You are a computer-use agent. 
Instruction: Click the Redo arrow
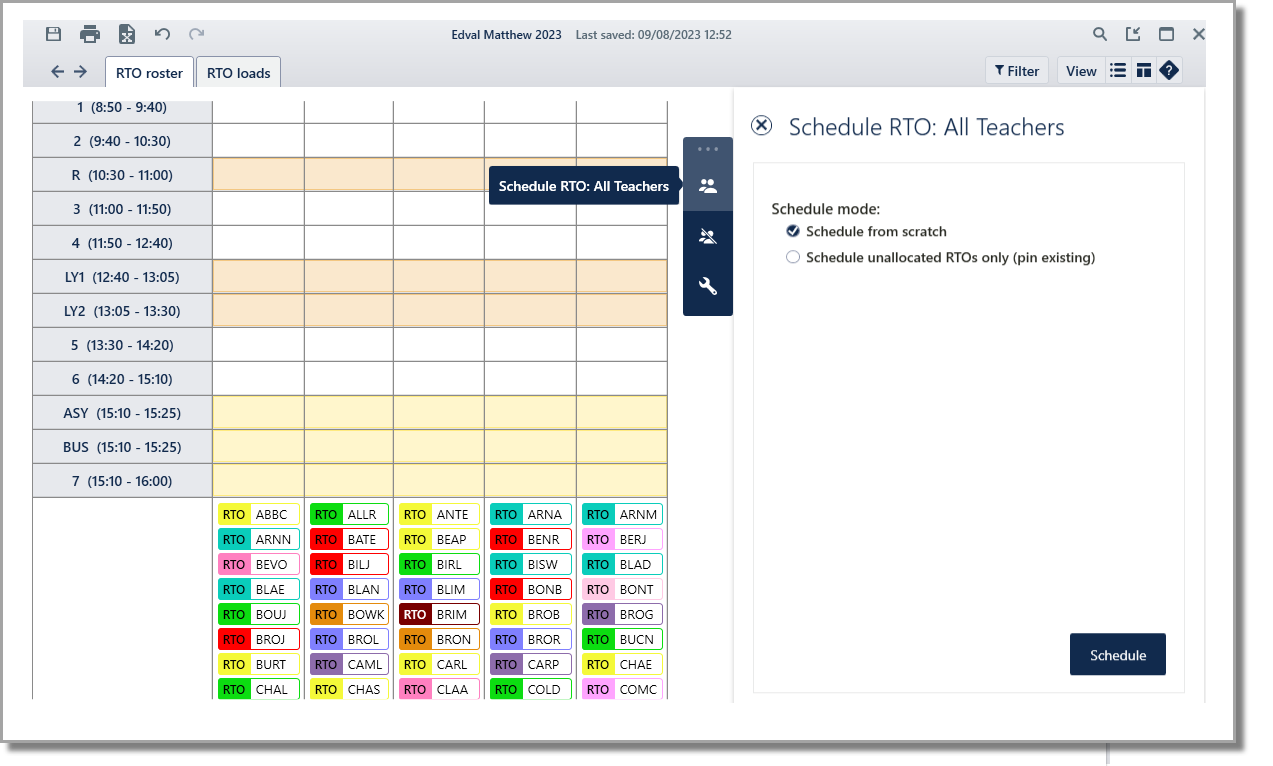tap(197, 34)
